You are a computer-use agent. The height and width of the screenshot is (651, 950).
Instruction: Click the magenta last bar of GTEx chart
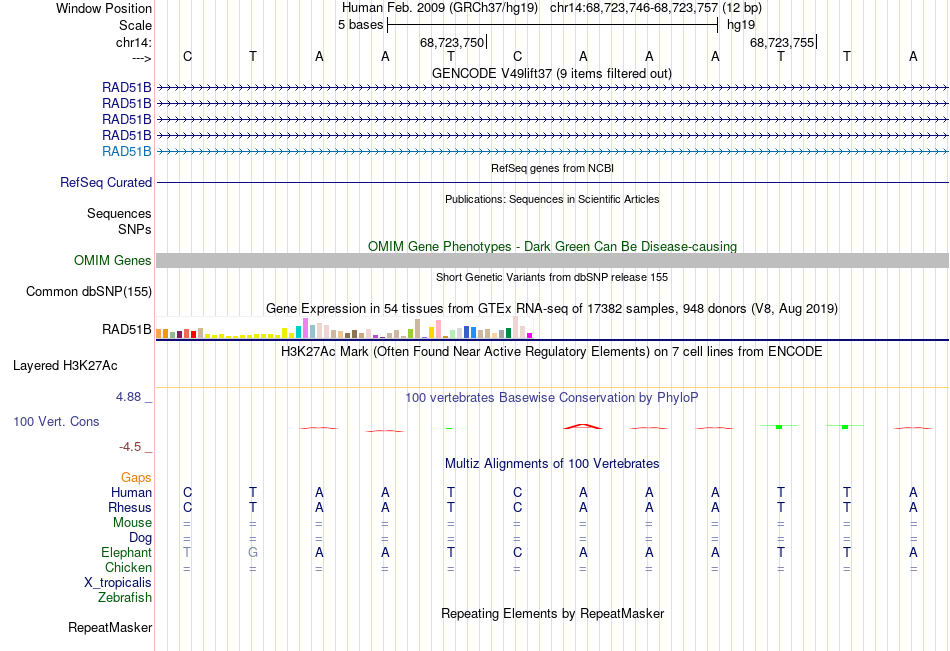tap(529, 335)
